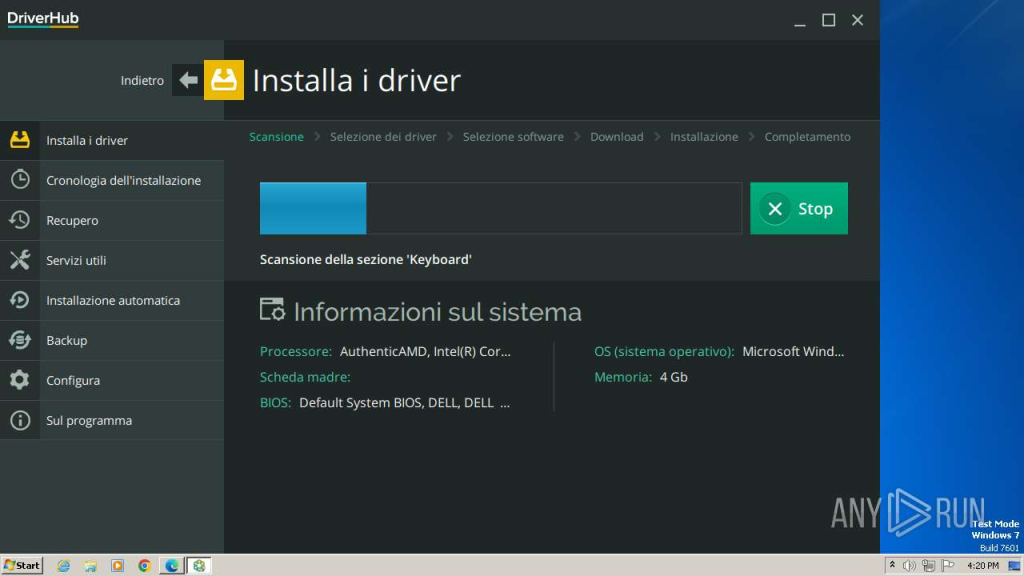Switch to Selezione software step
The width and height of the screenshot is (1024, 576).
(513, 137)
